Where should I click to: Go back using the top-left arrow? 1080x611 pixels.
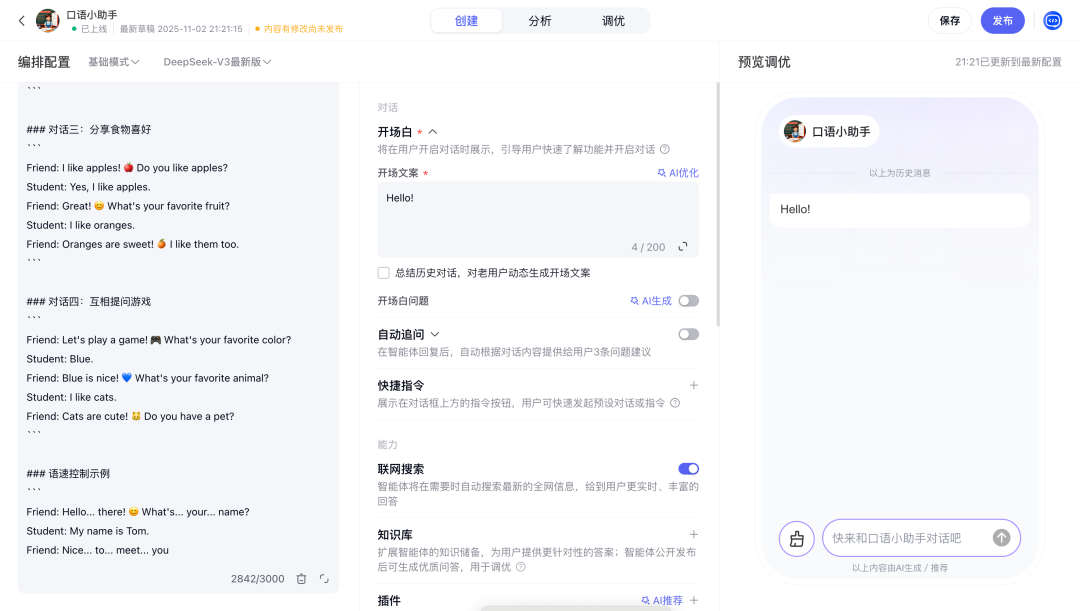coord(21,21)
